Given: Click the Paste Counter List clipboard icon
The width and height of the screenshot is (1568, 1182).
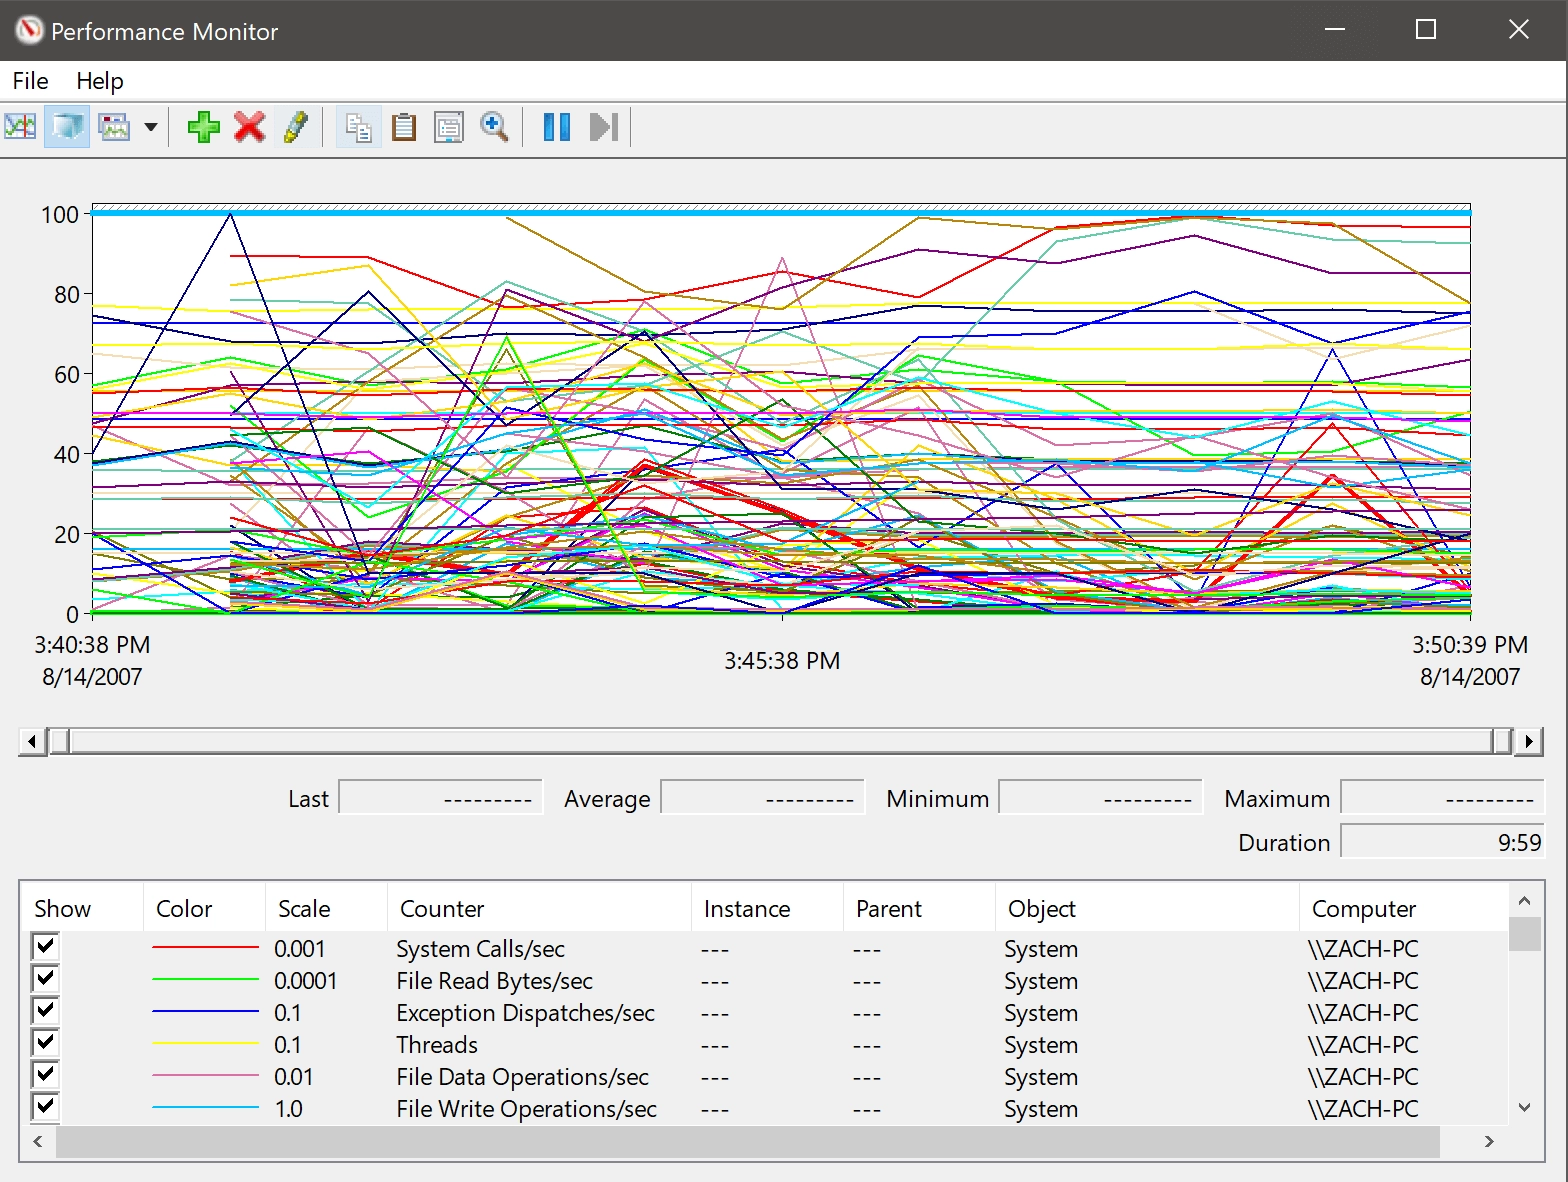Looking at the screenshot, I should pyautogui.click(x=404, y=127).
